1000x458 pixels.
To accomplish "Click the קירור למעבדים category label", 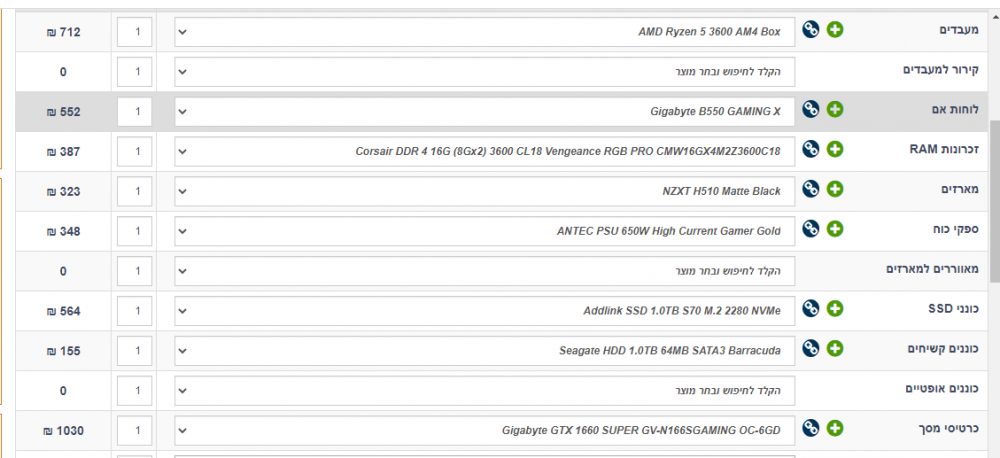I will [x=941, y=70].
